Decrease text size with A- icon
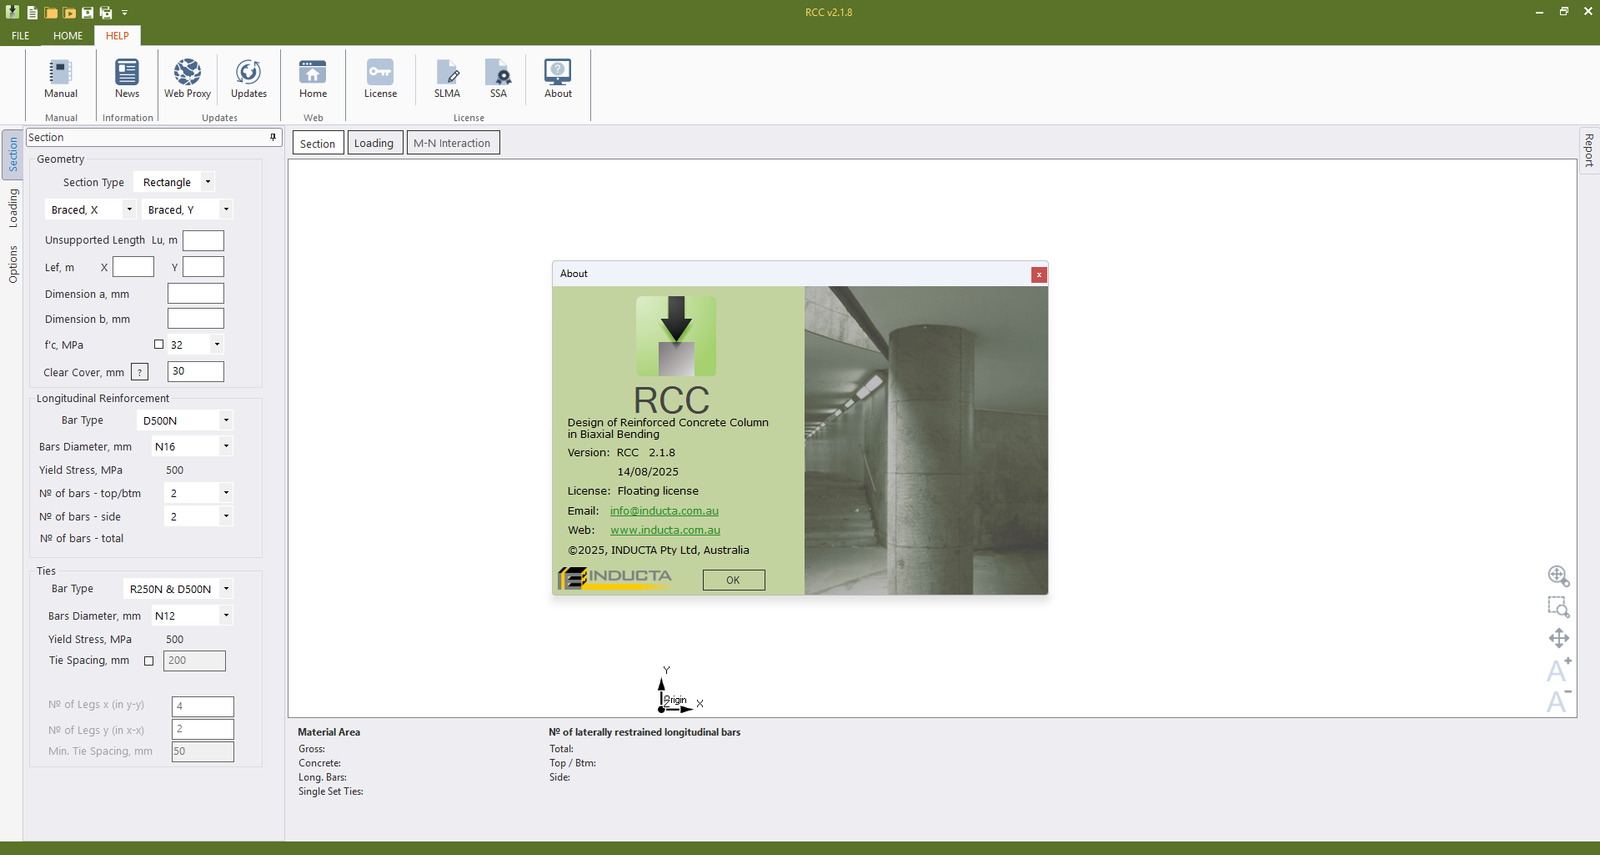Screen dimensions: 1600x855 coord(1558,701)
